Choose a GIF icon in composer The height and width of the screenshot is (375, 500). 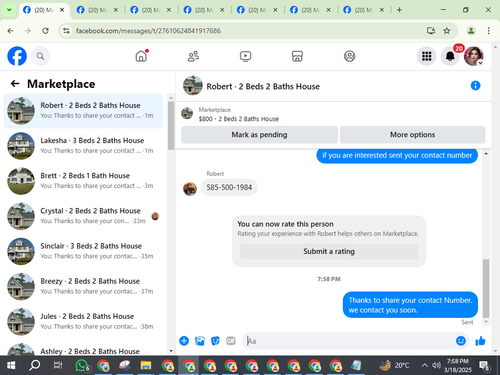tap(231, 341)
